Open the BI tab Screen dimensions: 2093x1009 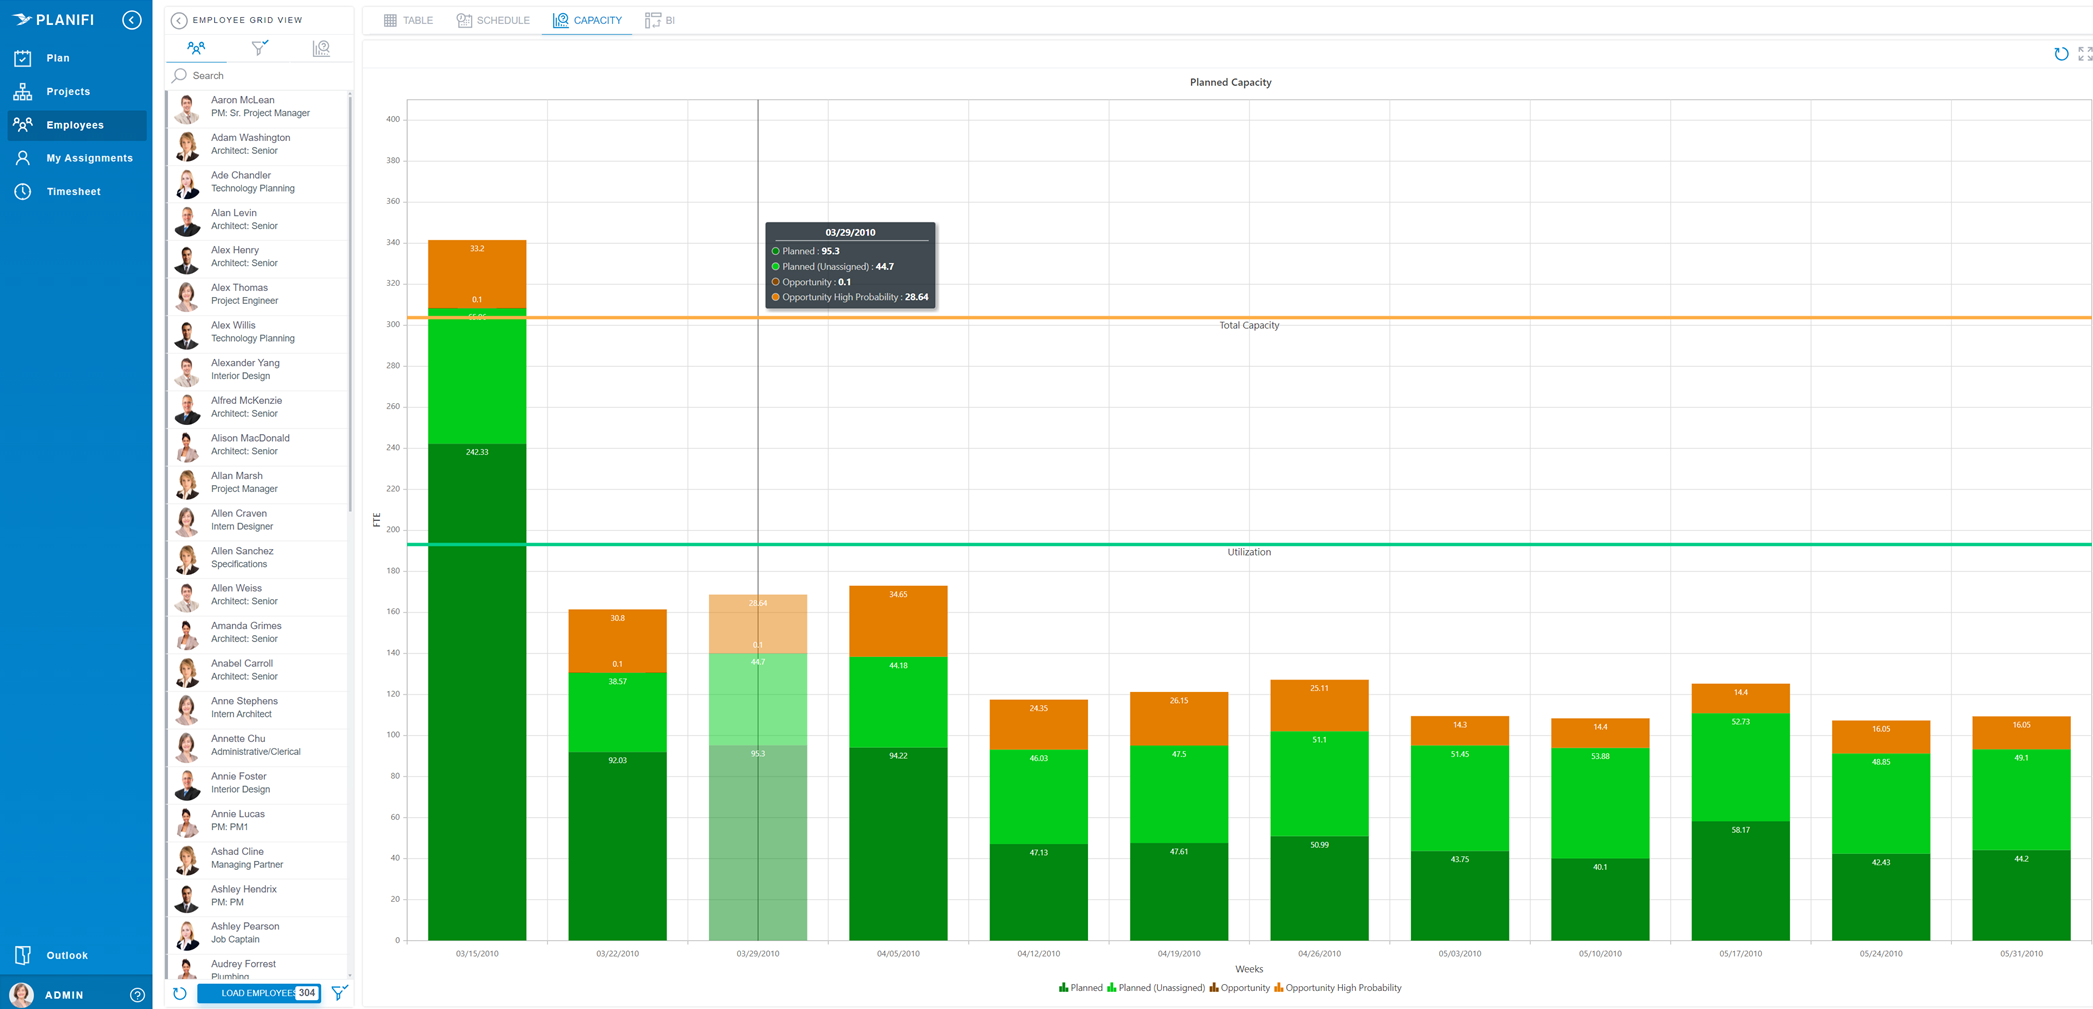[660, 20]
